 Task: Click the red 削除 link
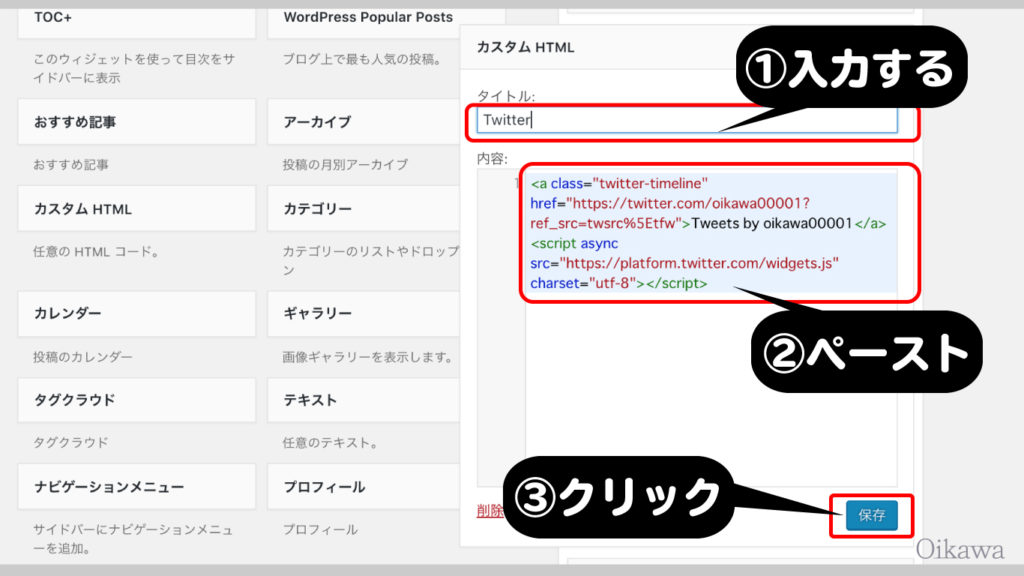490,511
